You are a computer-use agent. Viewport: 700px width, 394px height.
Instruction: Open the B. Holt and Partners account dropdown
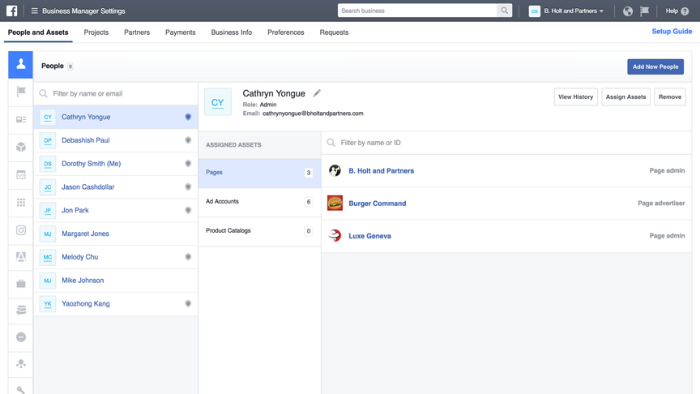pos(566,11)
